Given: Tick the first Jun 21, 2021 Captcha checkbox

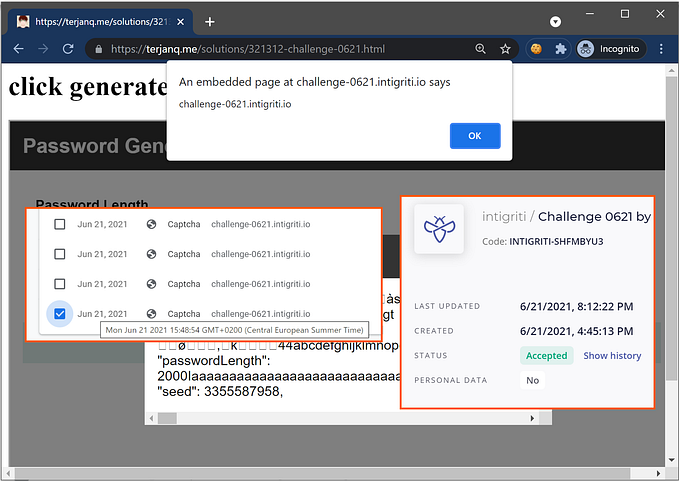Looking at the screenshot, I should [x=60, y=224].
